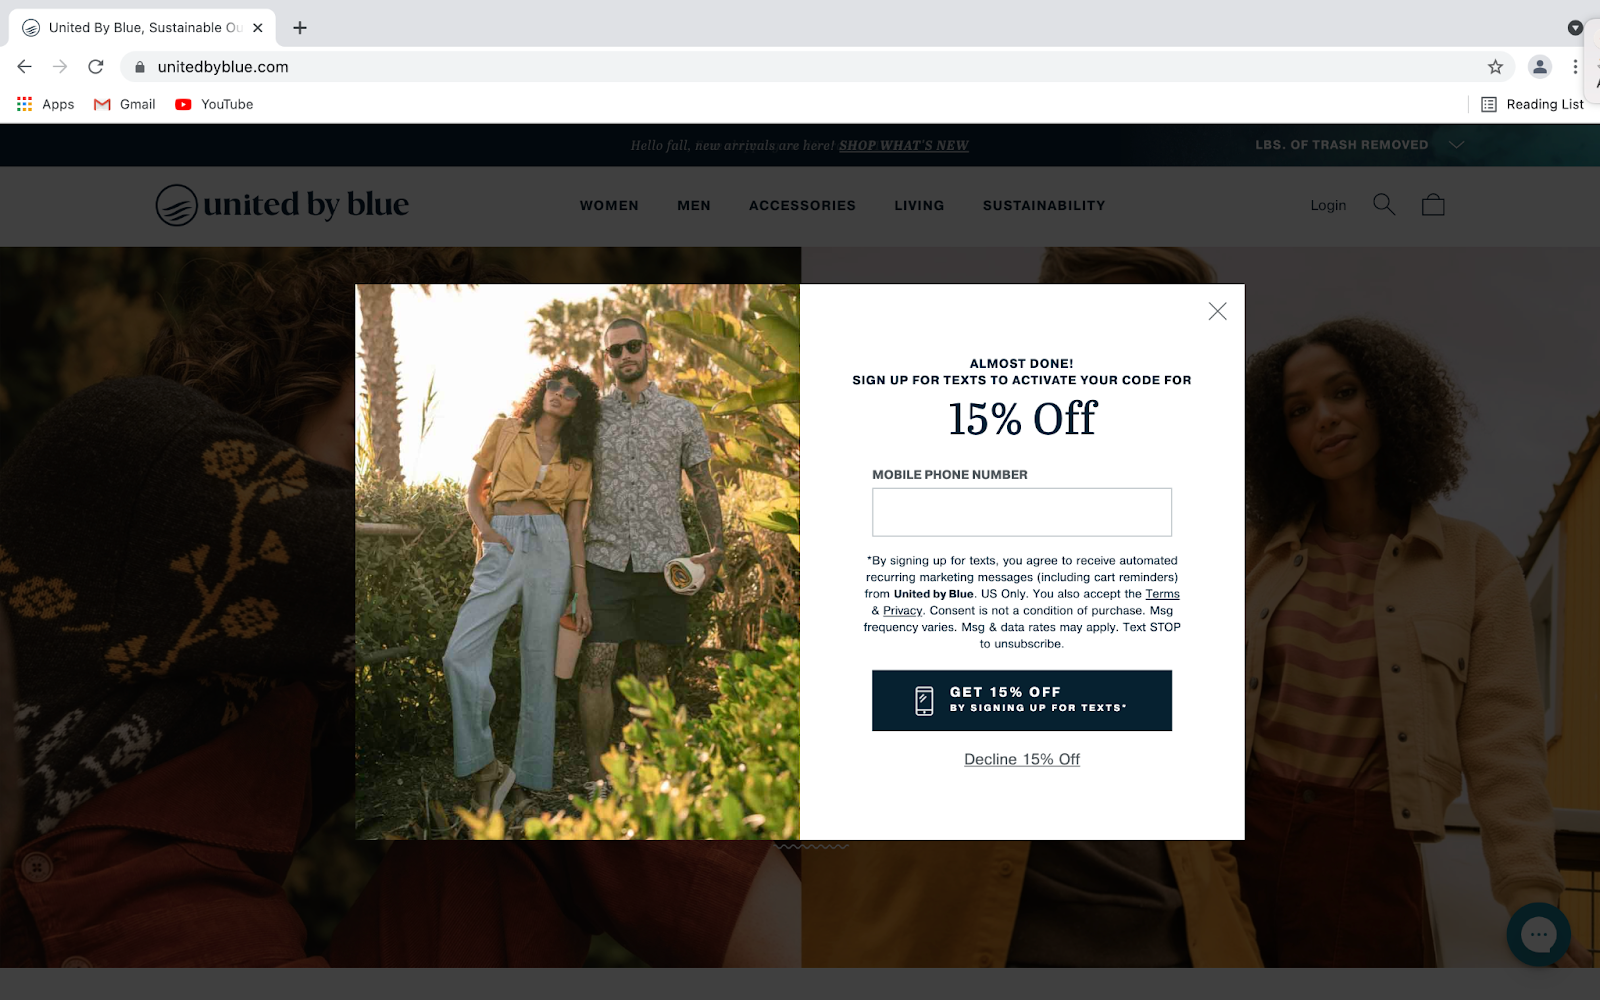Open the Chrome profile avatar icon

point(1540,67)
